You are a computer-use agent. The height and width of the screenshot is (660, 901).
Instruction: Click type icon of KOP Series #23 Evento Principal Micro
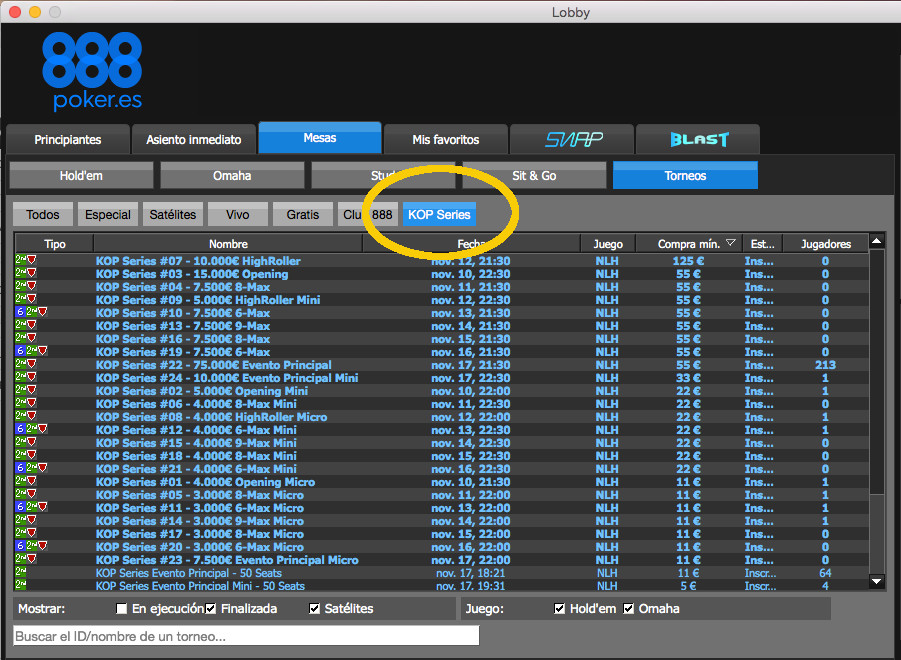point(26,559)
